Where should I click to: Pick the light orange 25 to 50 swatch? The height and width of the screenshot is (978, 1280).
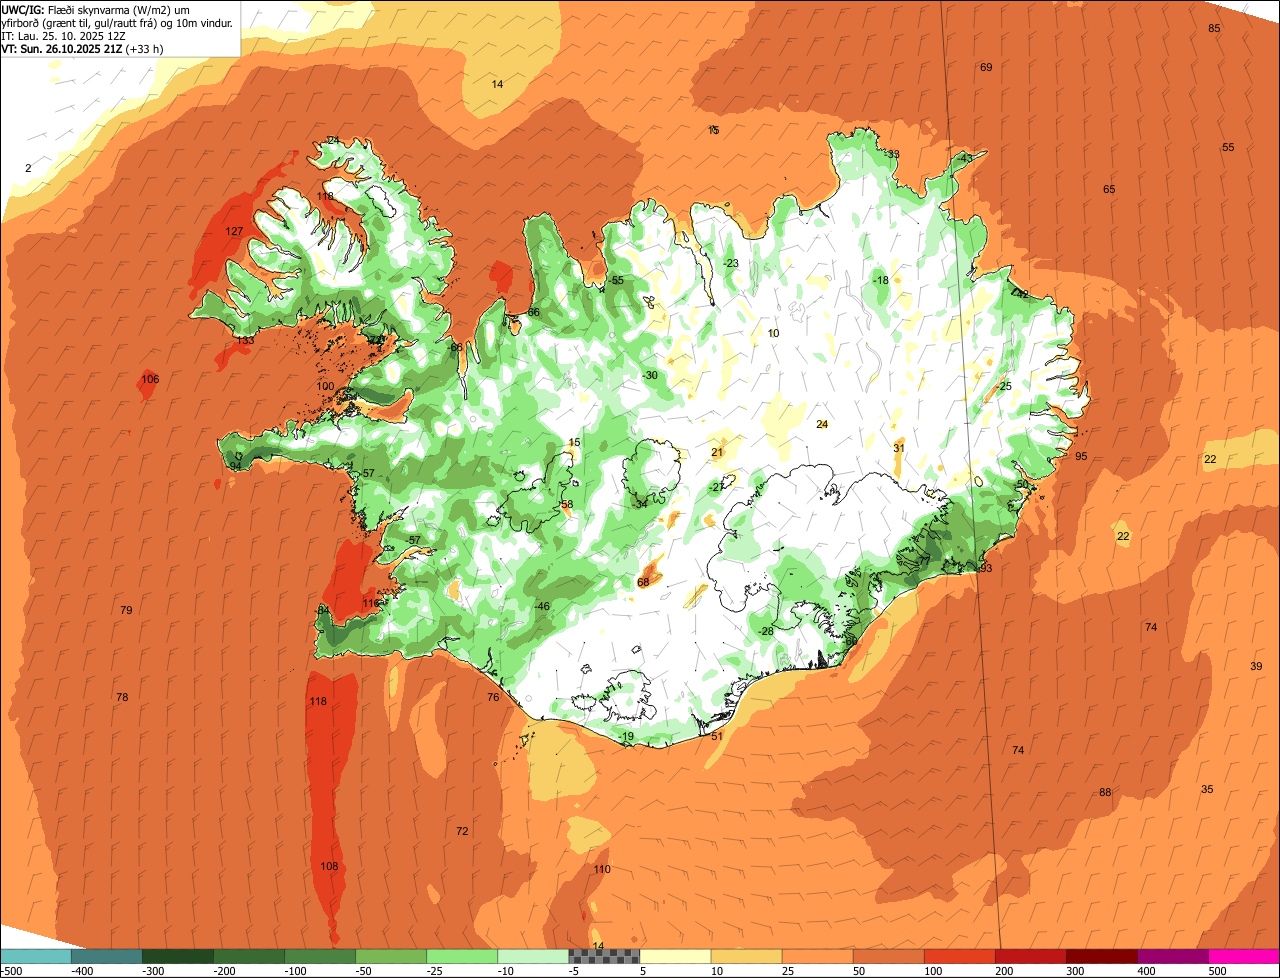(817, 957)
